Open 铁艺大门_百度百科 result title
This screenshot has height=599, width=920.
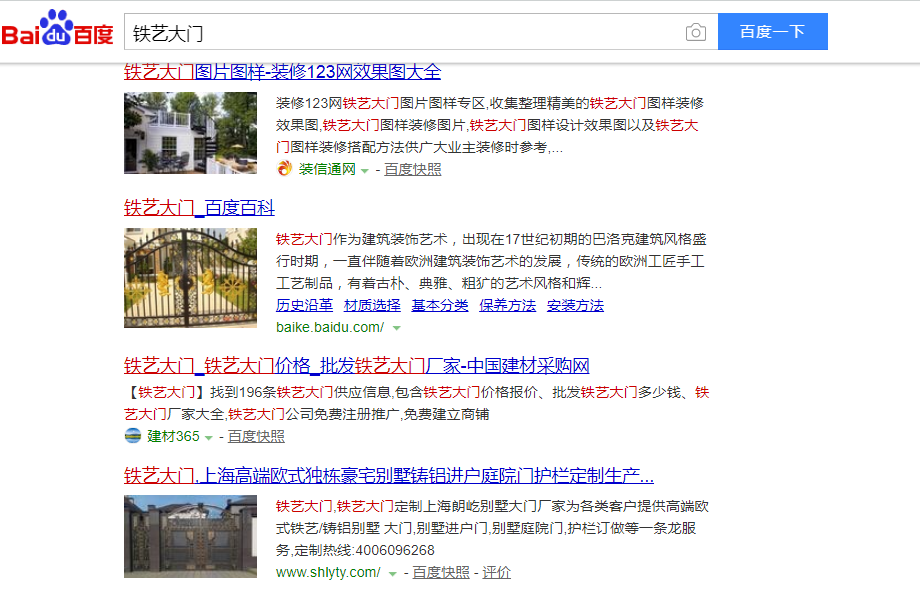click(199, 208)
